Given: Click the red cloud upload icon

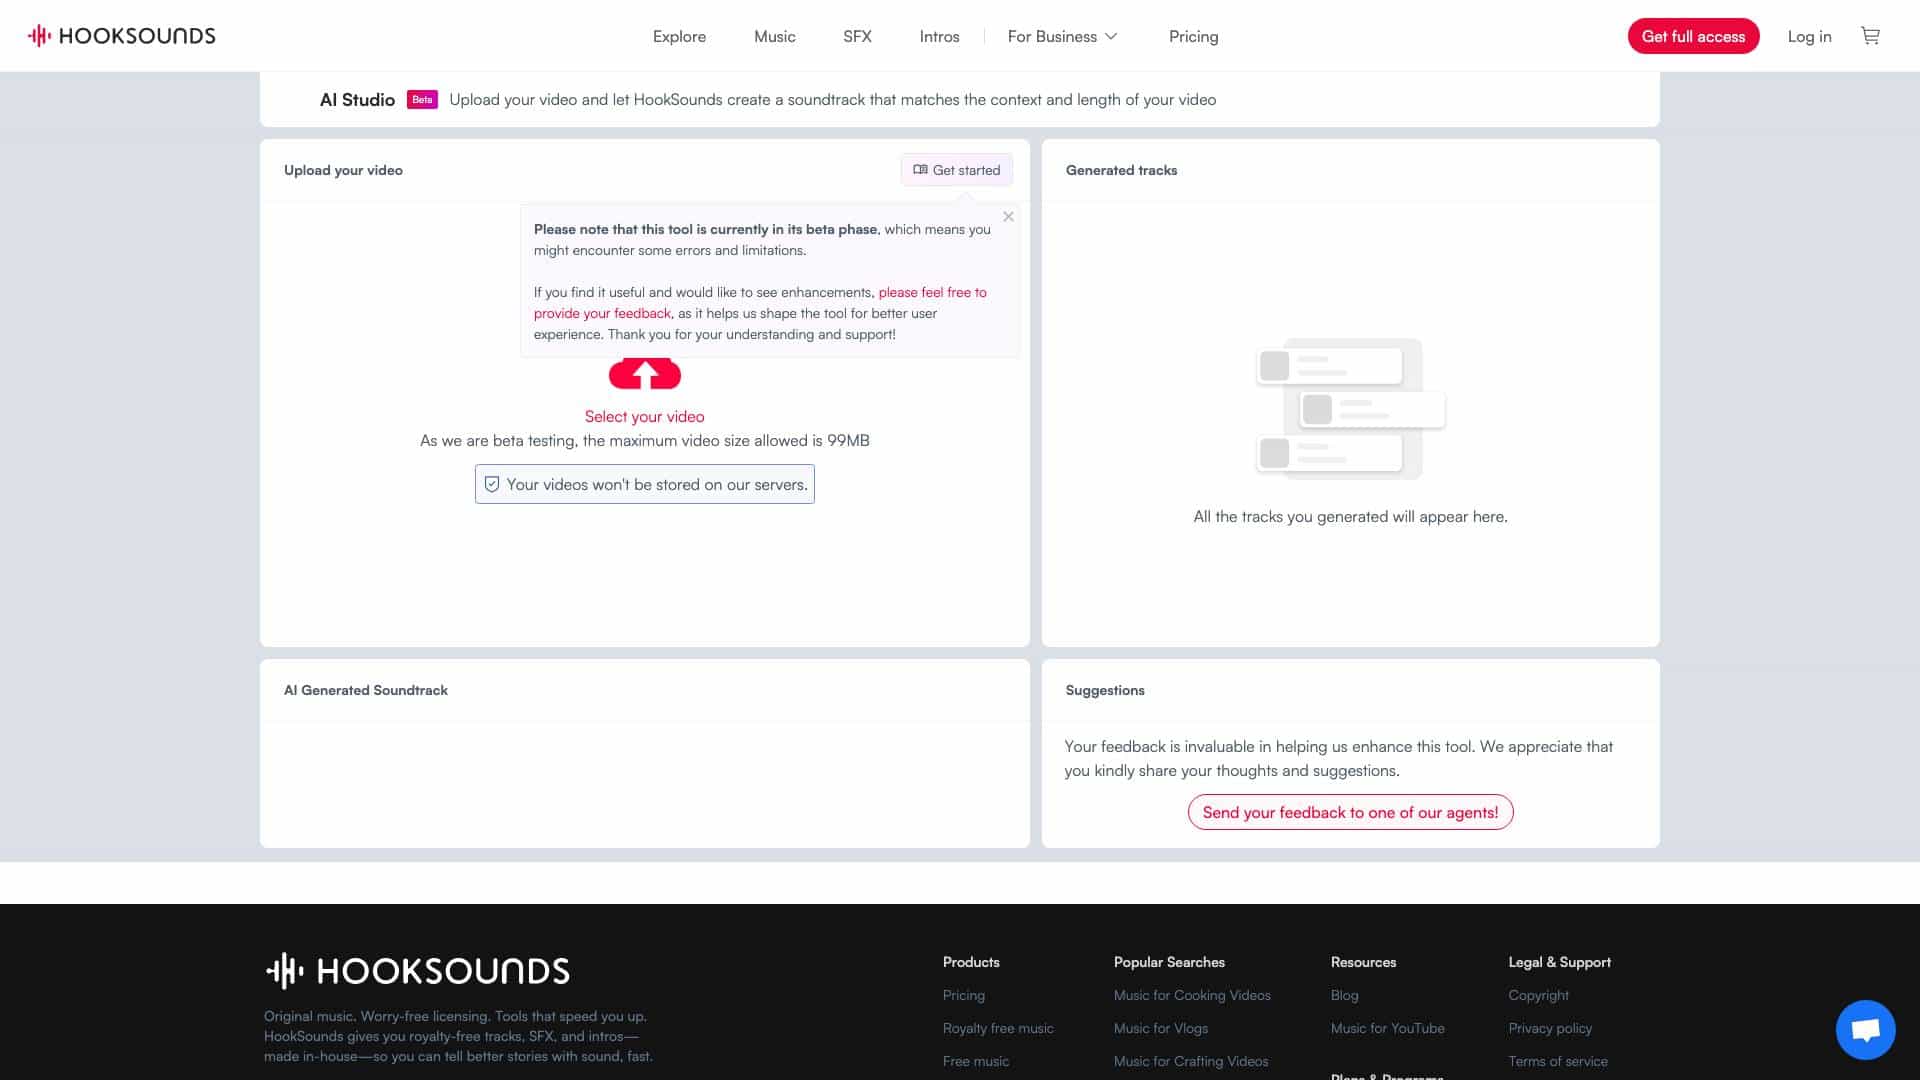Looking at the screenshot, I should coord(645,374).
